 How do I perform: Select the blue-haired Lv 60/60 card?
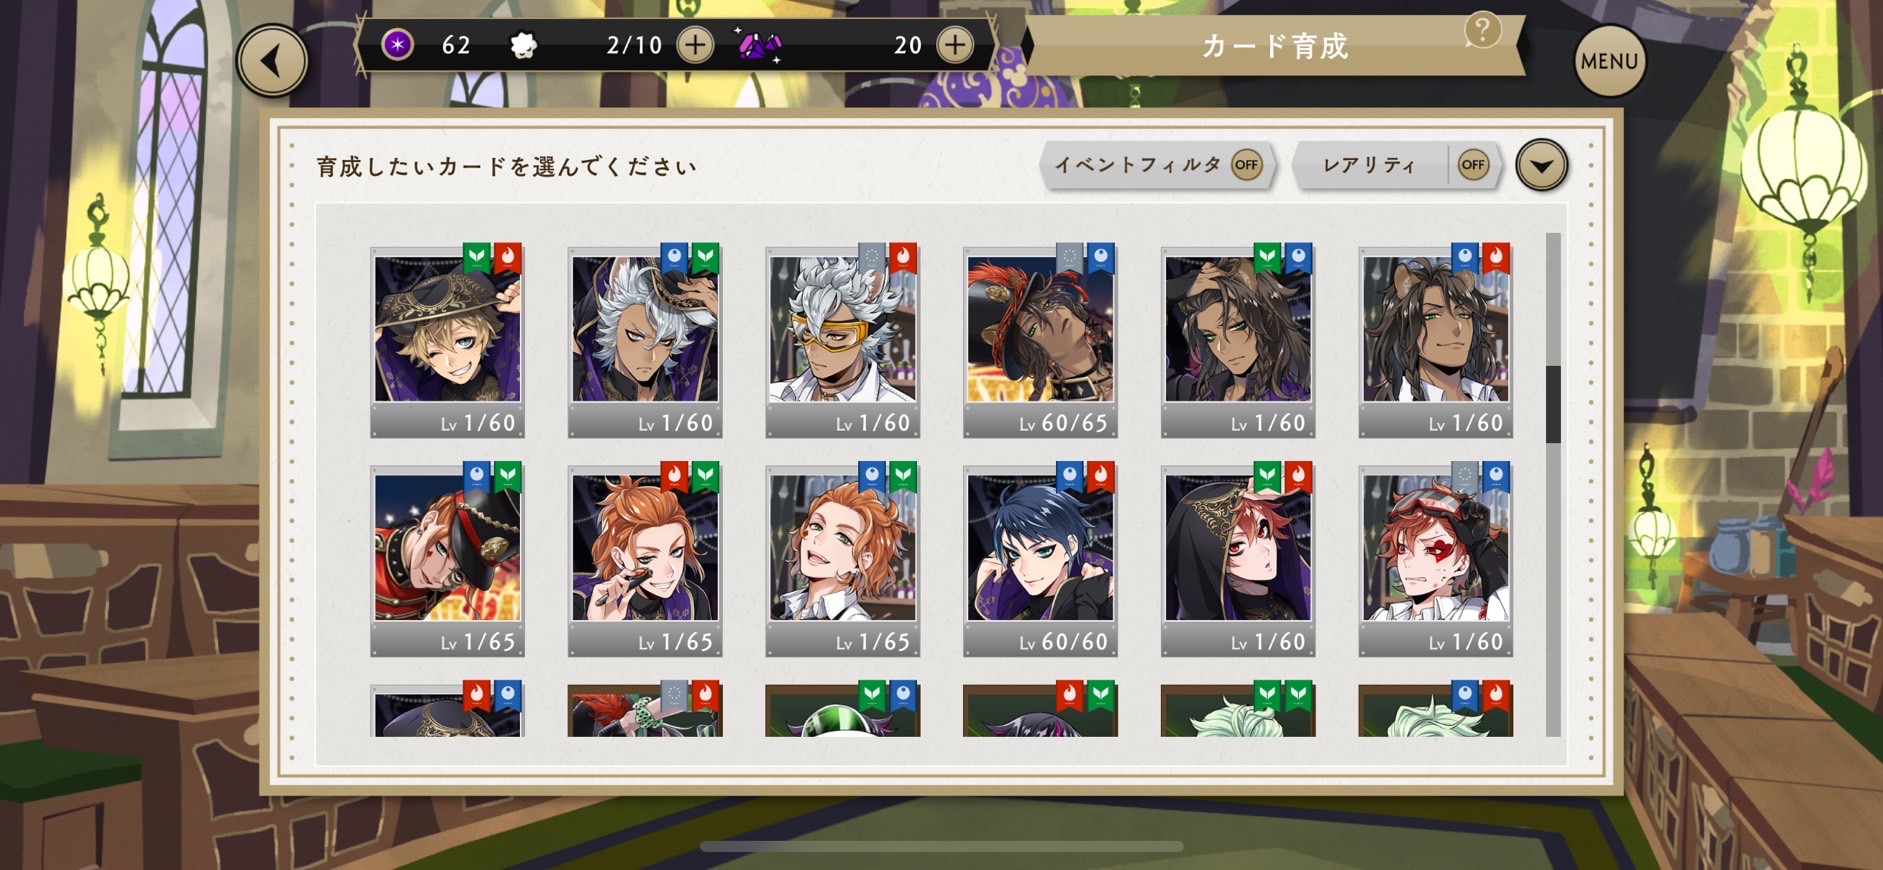(x=1039, y=561)
